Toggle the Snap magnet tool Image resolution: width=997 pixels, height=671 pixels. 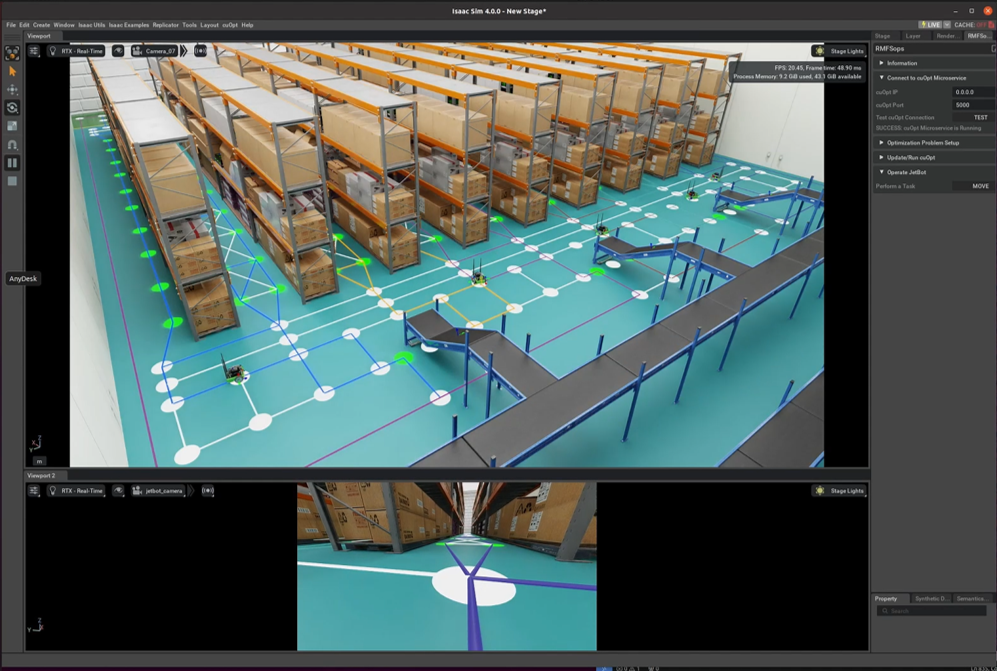(x=12, y=144)
